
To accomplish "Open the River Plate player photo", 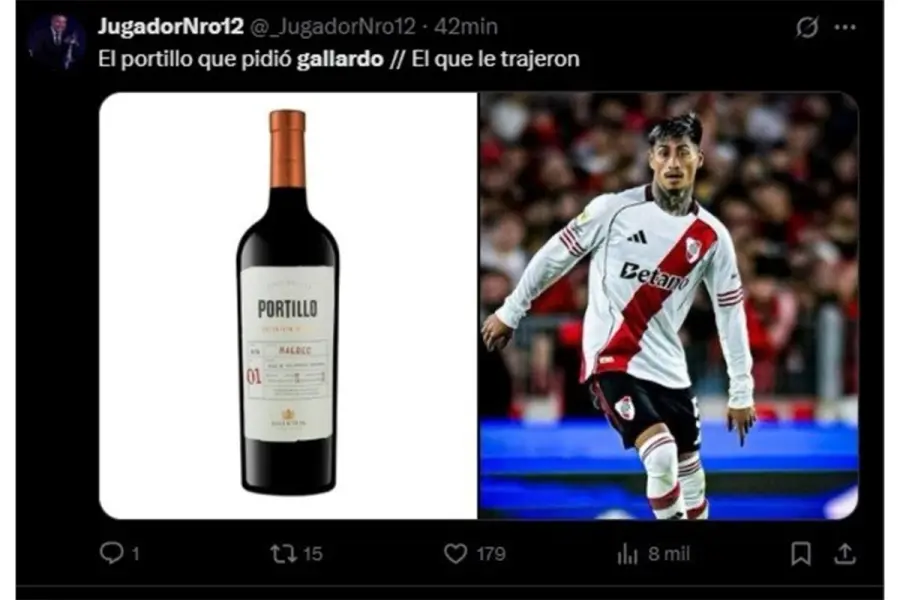I will [669, 305].
